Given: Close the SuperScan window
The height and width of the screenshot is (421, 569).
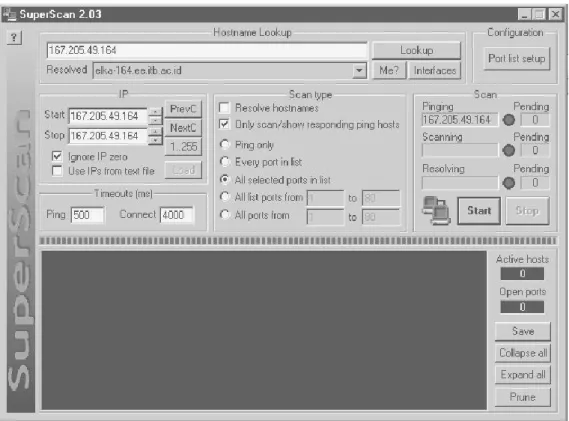Looking at the screenshot, I should pos(556,15).
